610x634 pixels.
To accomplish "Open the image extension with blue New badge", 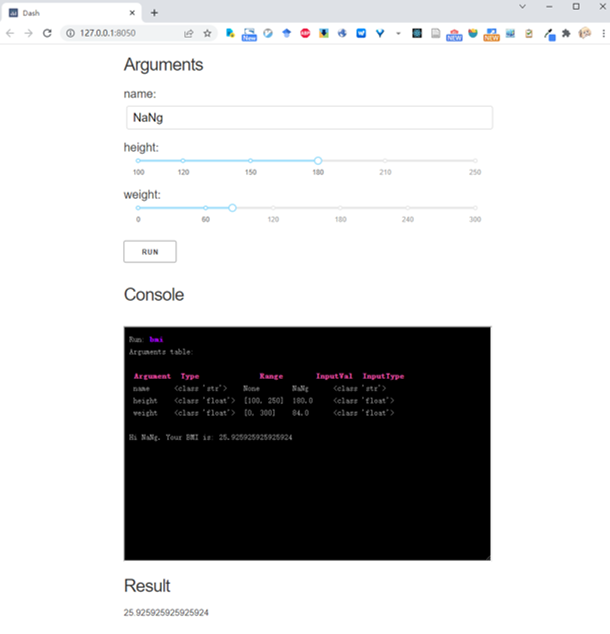I will pyautogui.click(x=249, y=34).
